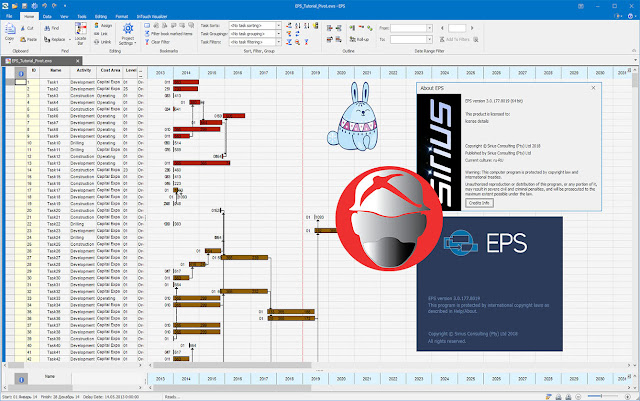Image resolution: width=640 pixels, height=401 pixels.
Task: Switch to the Format ribbon tab
Action: tap(122, 16)
